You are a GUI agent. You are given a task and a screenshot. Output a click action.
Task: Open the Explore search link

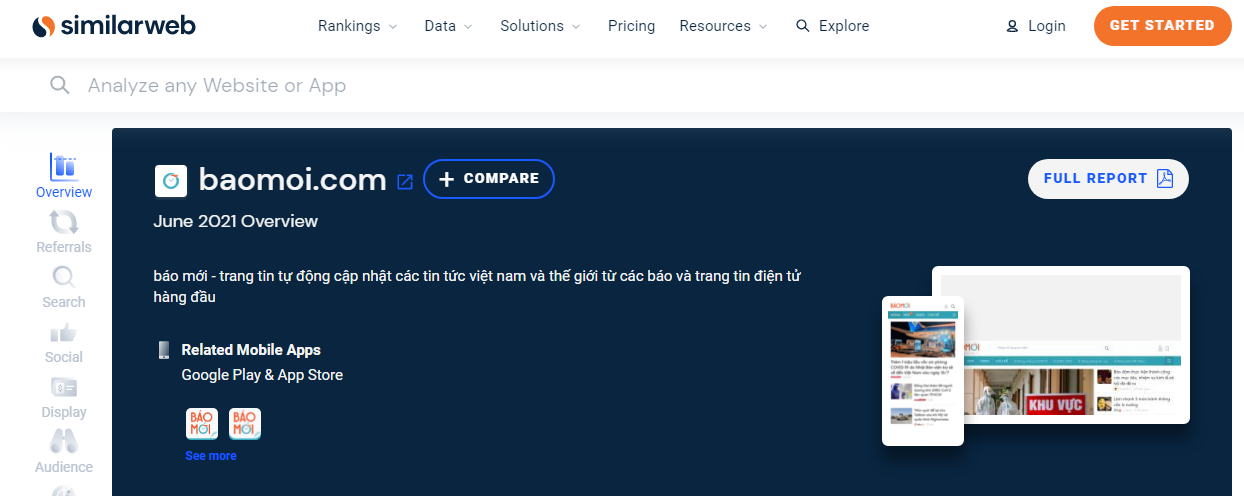833,26
